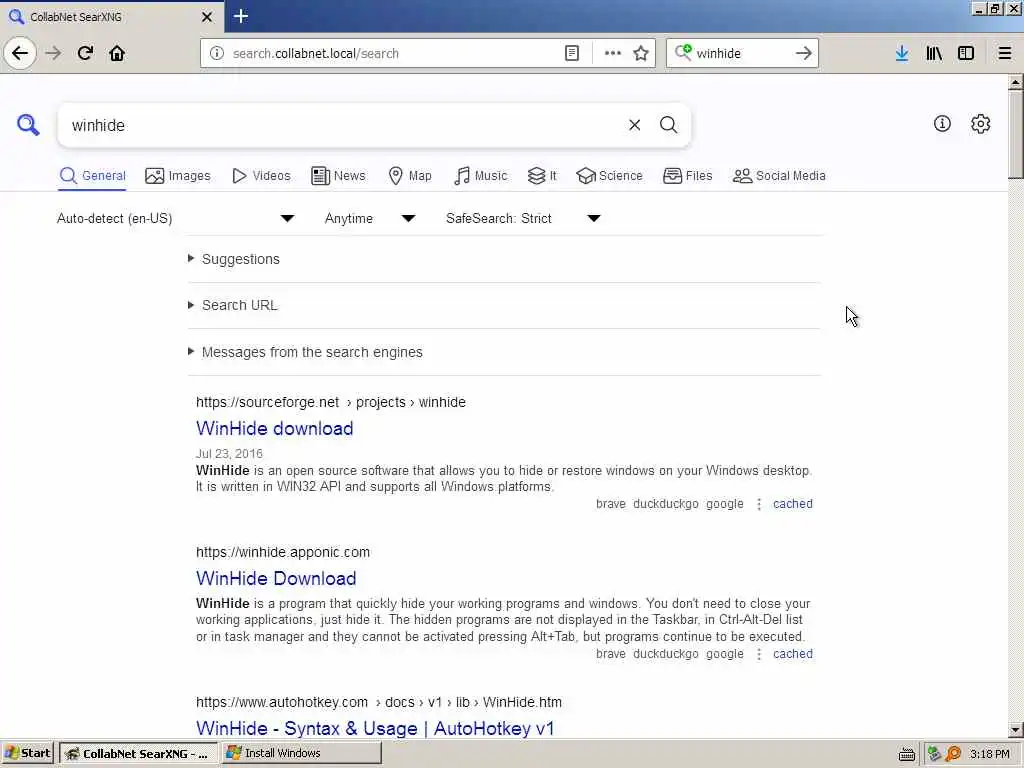Click the https://sourceforge.net URL breadcrumb

[267, 402]
